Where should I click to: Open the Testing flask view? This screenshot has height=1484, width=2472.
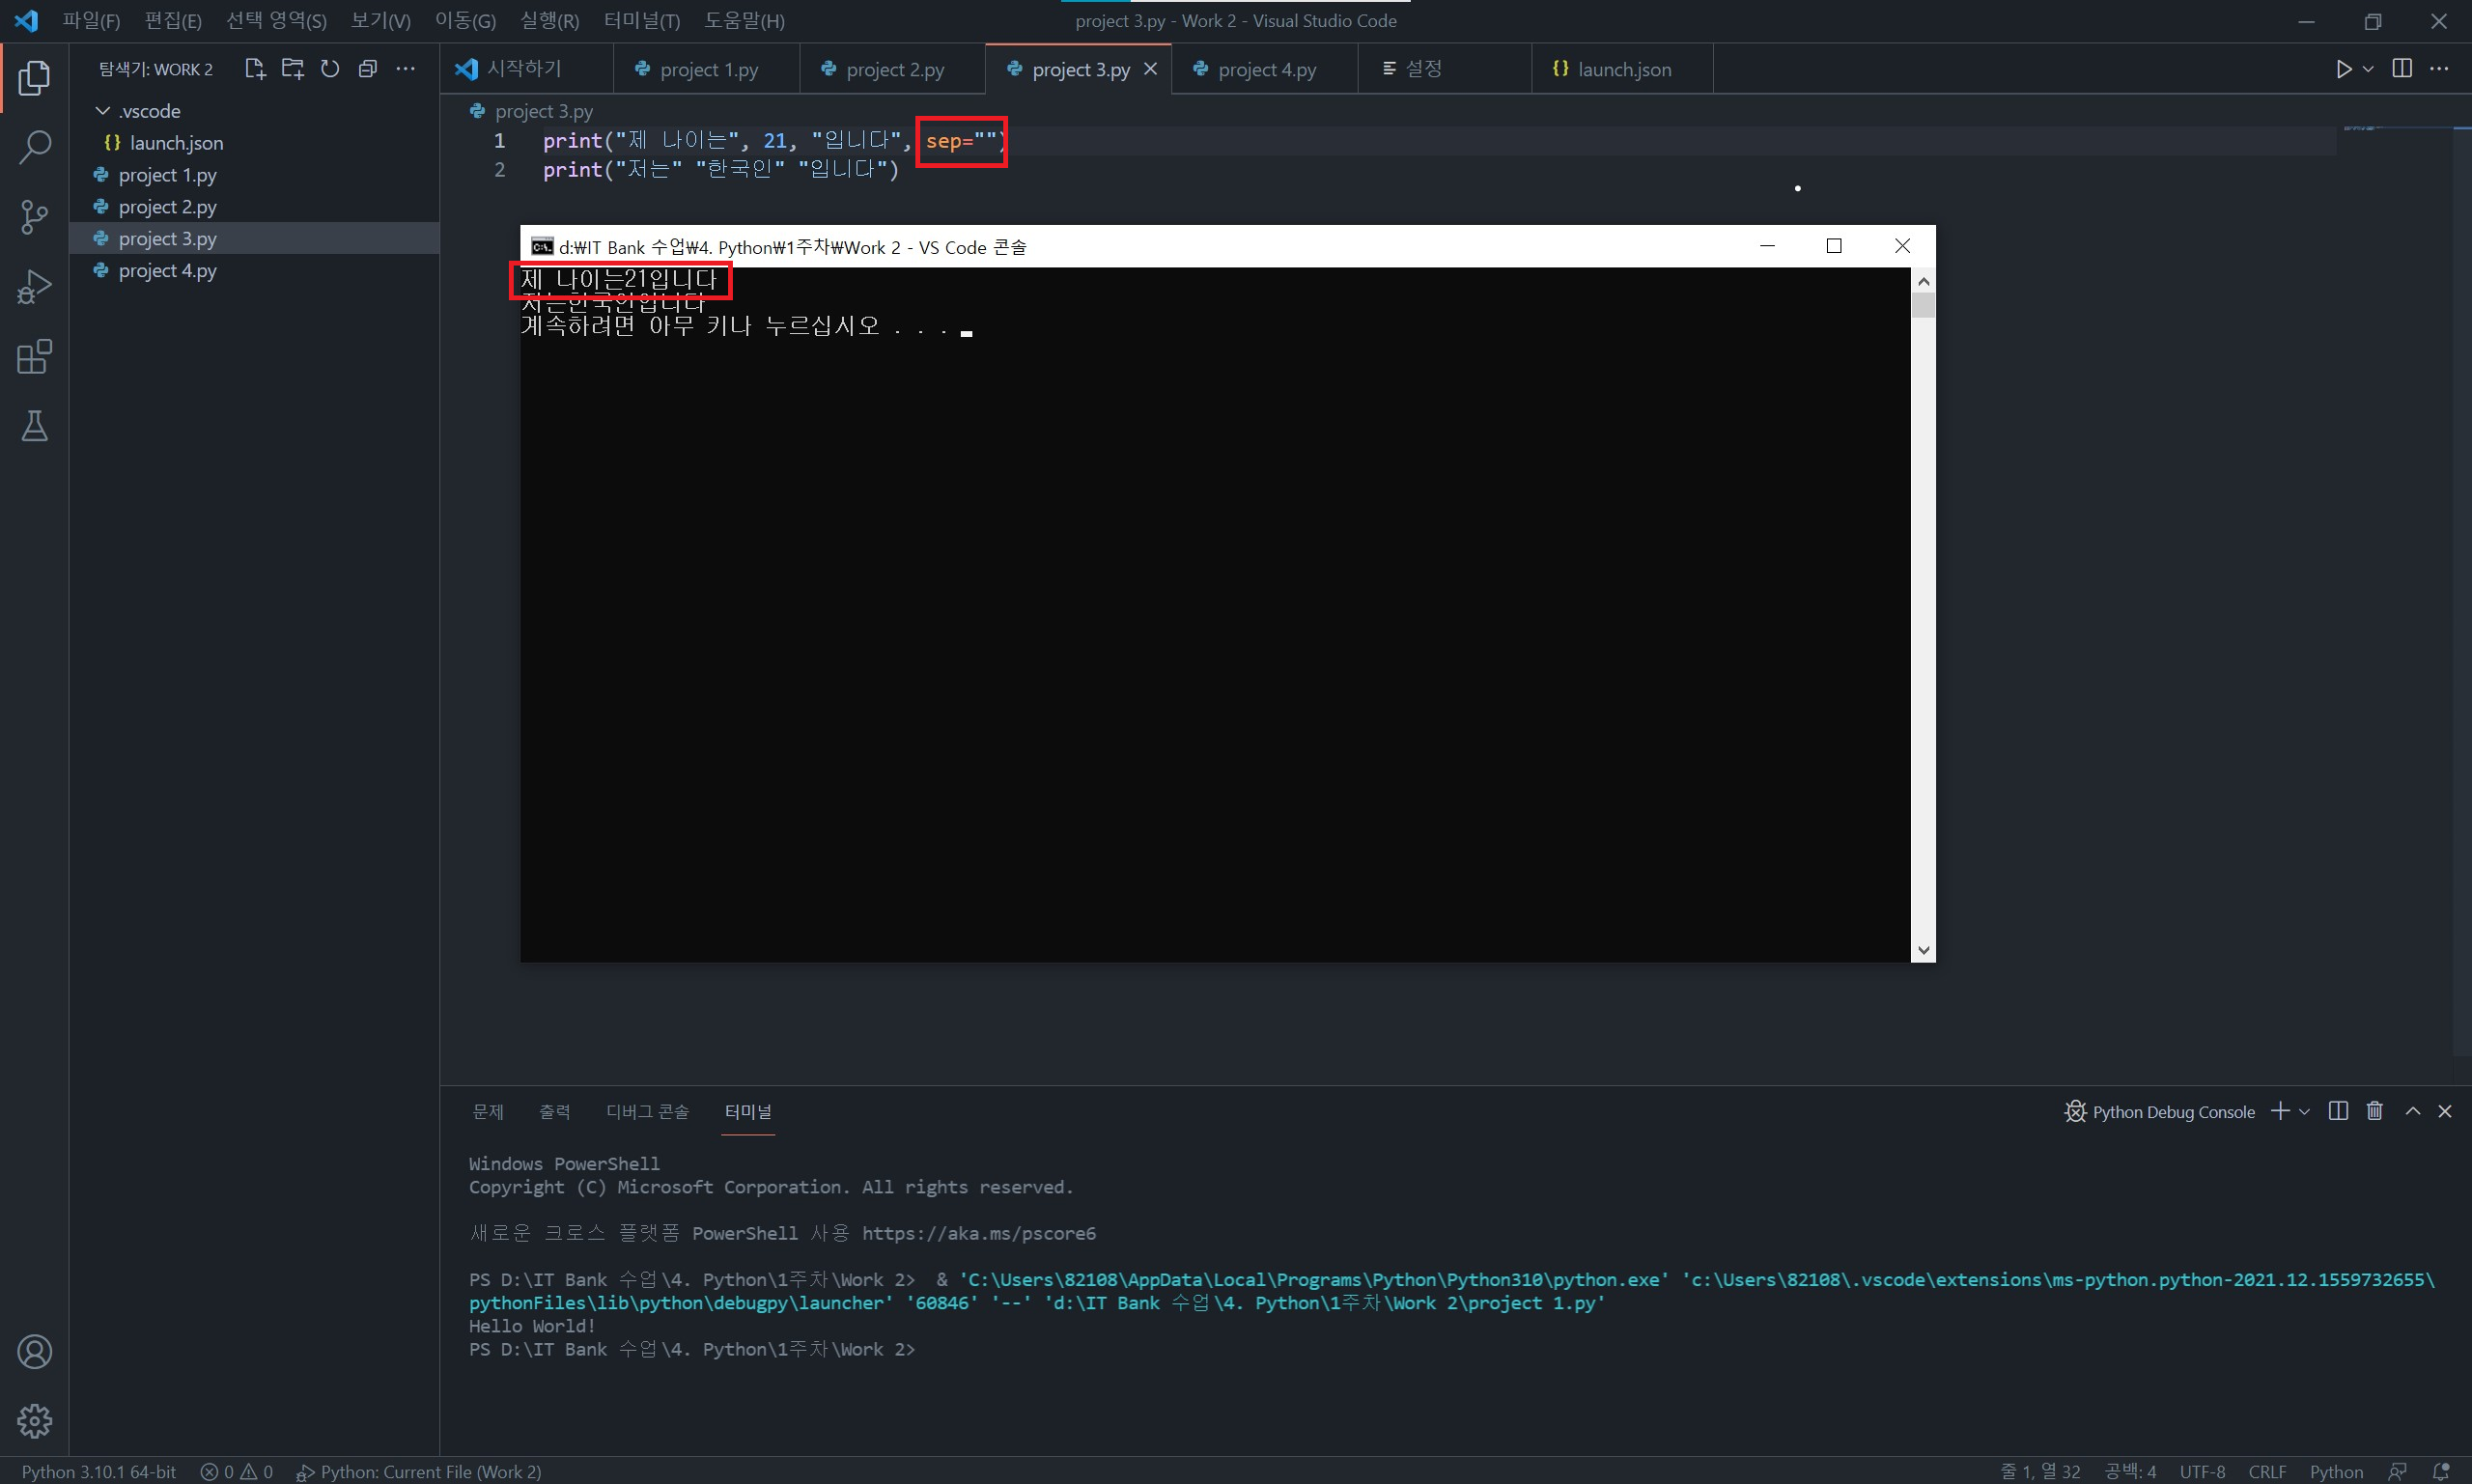[x=34, y=427]
